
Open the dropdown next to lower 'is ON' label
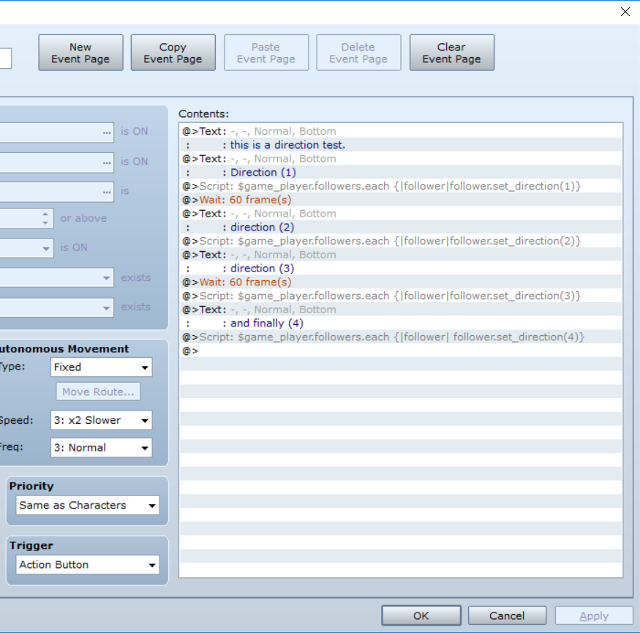pos(46,248)
